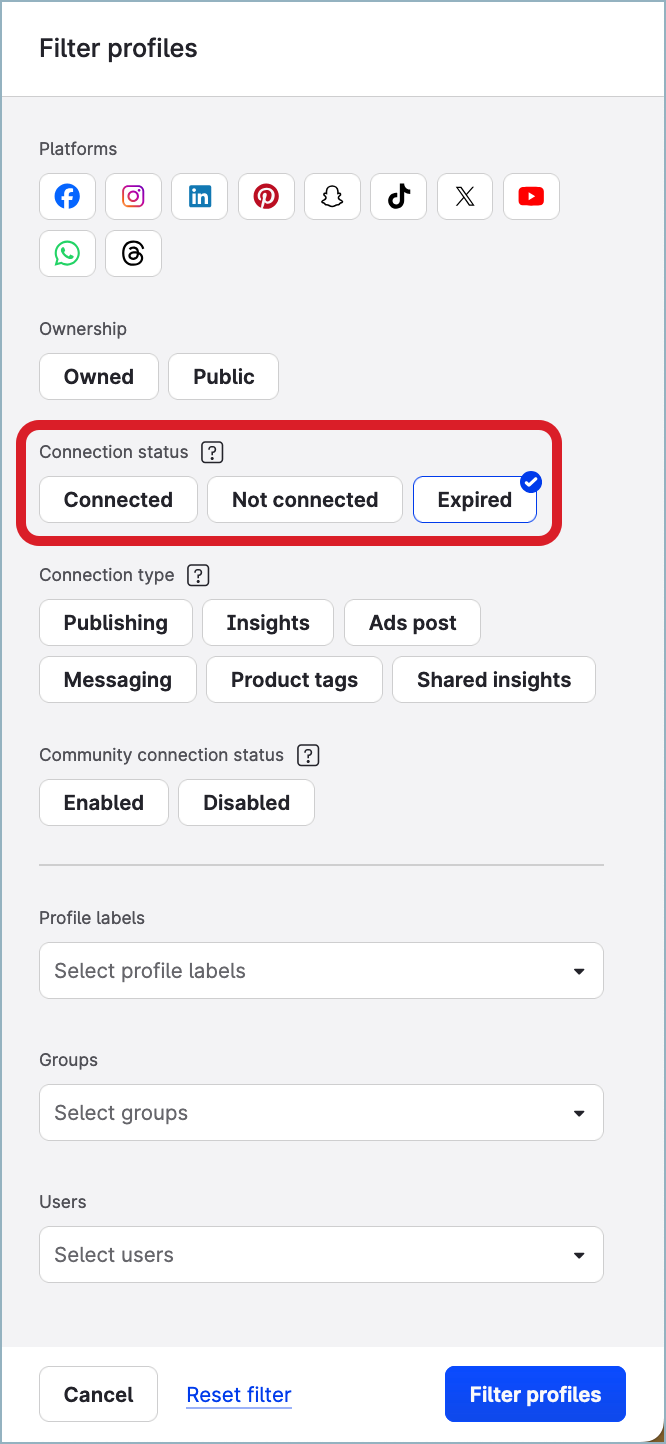Screen dimensions: 666x1444
Task: Click the Reset filter link
Action: (239, 1395)
